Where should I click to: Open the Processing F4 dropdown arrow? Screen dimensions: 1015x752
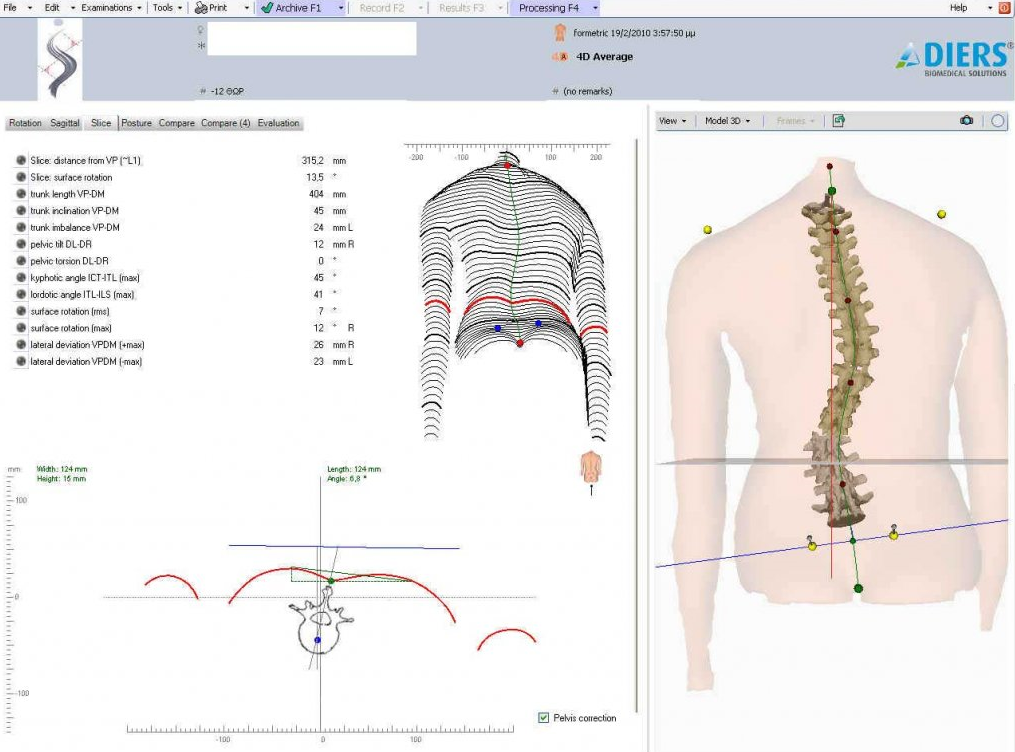click(x=595, y=8)
